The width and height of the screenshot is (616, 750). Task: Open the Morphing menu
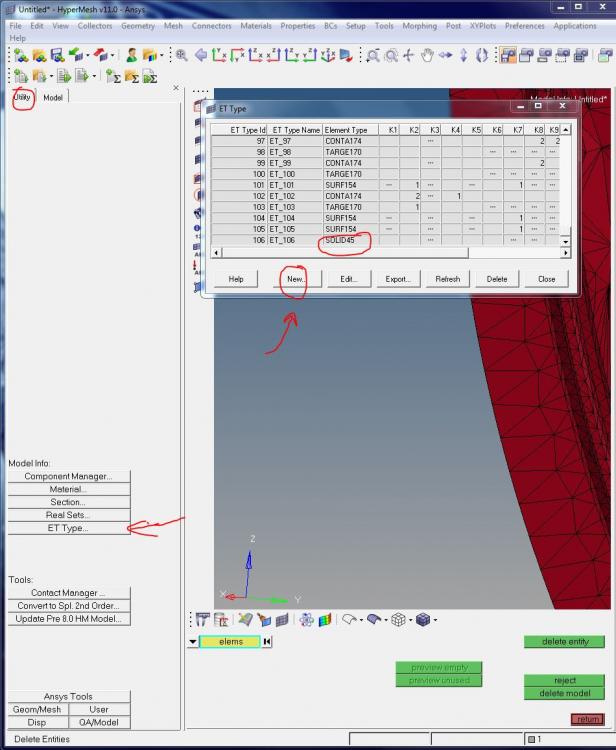click(419, 26)
